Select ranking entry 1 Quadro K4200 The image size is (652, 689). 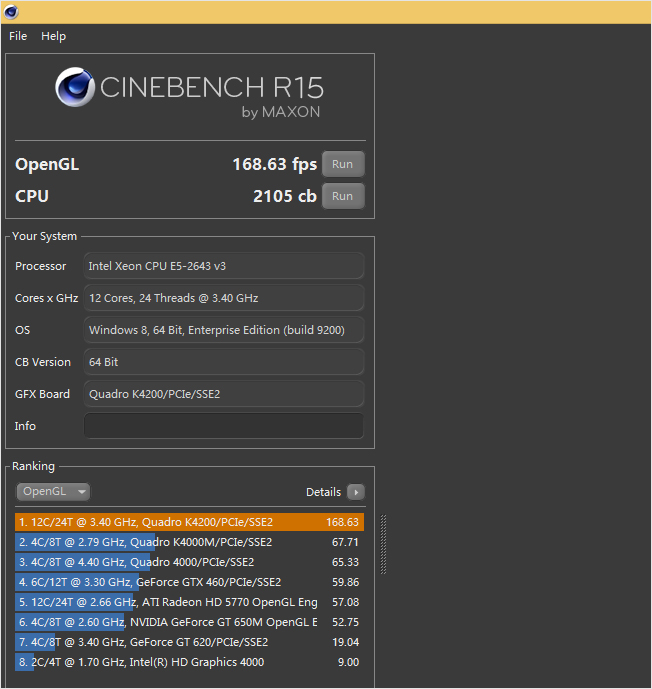click(189, 522)
